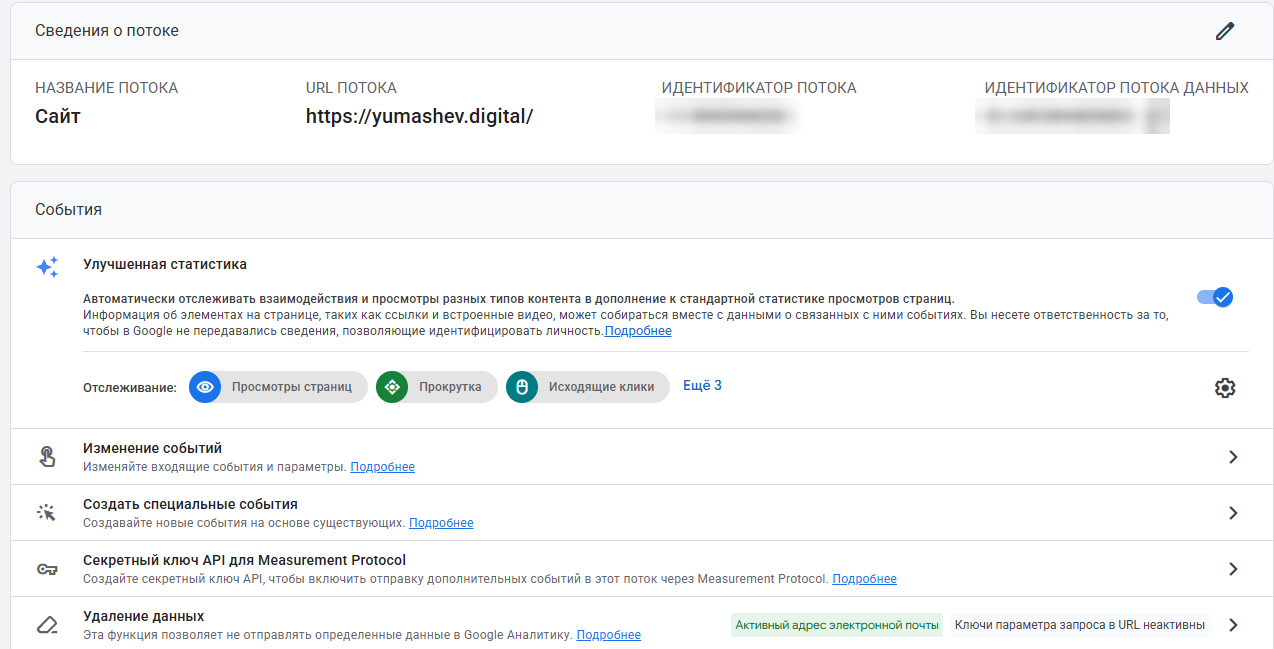Open Подробнее link for Изменение событий
This screenshot has width=1274, height=649.
[x=383, y=467]
